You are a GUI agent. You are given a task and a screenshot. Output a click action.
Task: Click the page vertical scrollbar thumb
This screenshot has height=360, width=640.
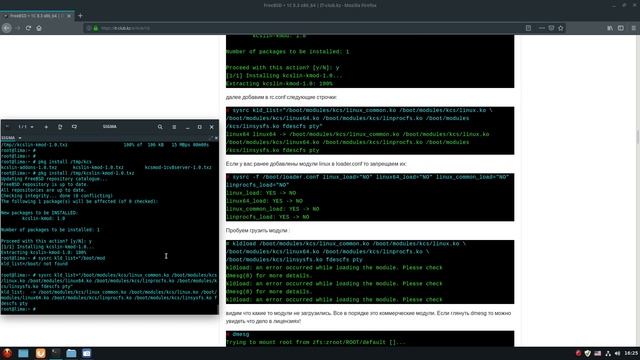(637, 136)
